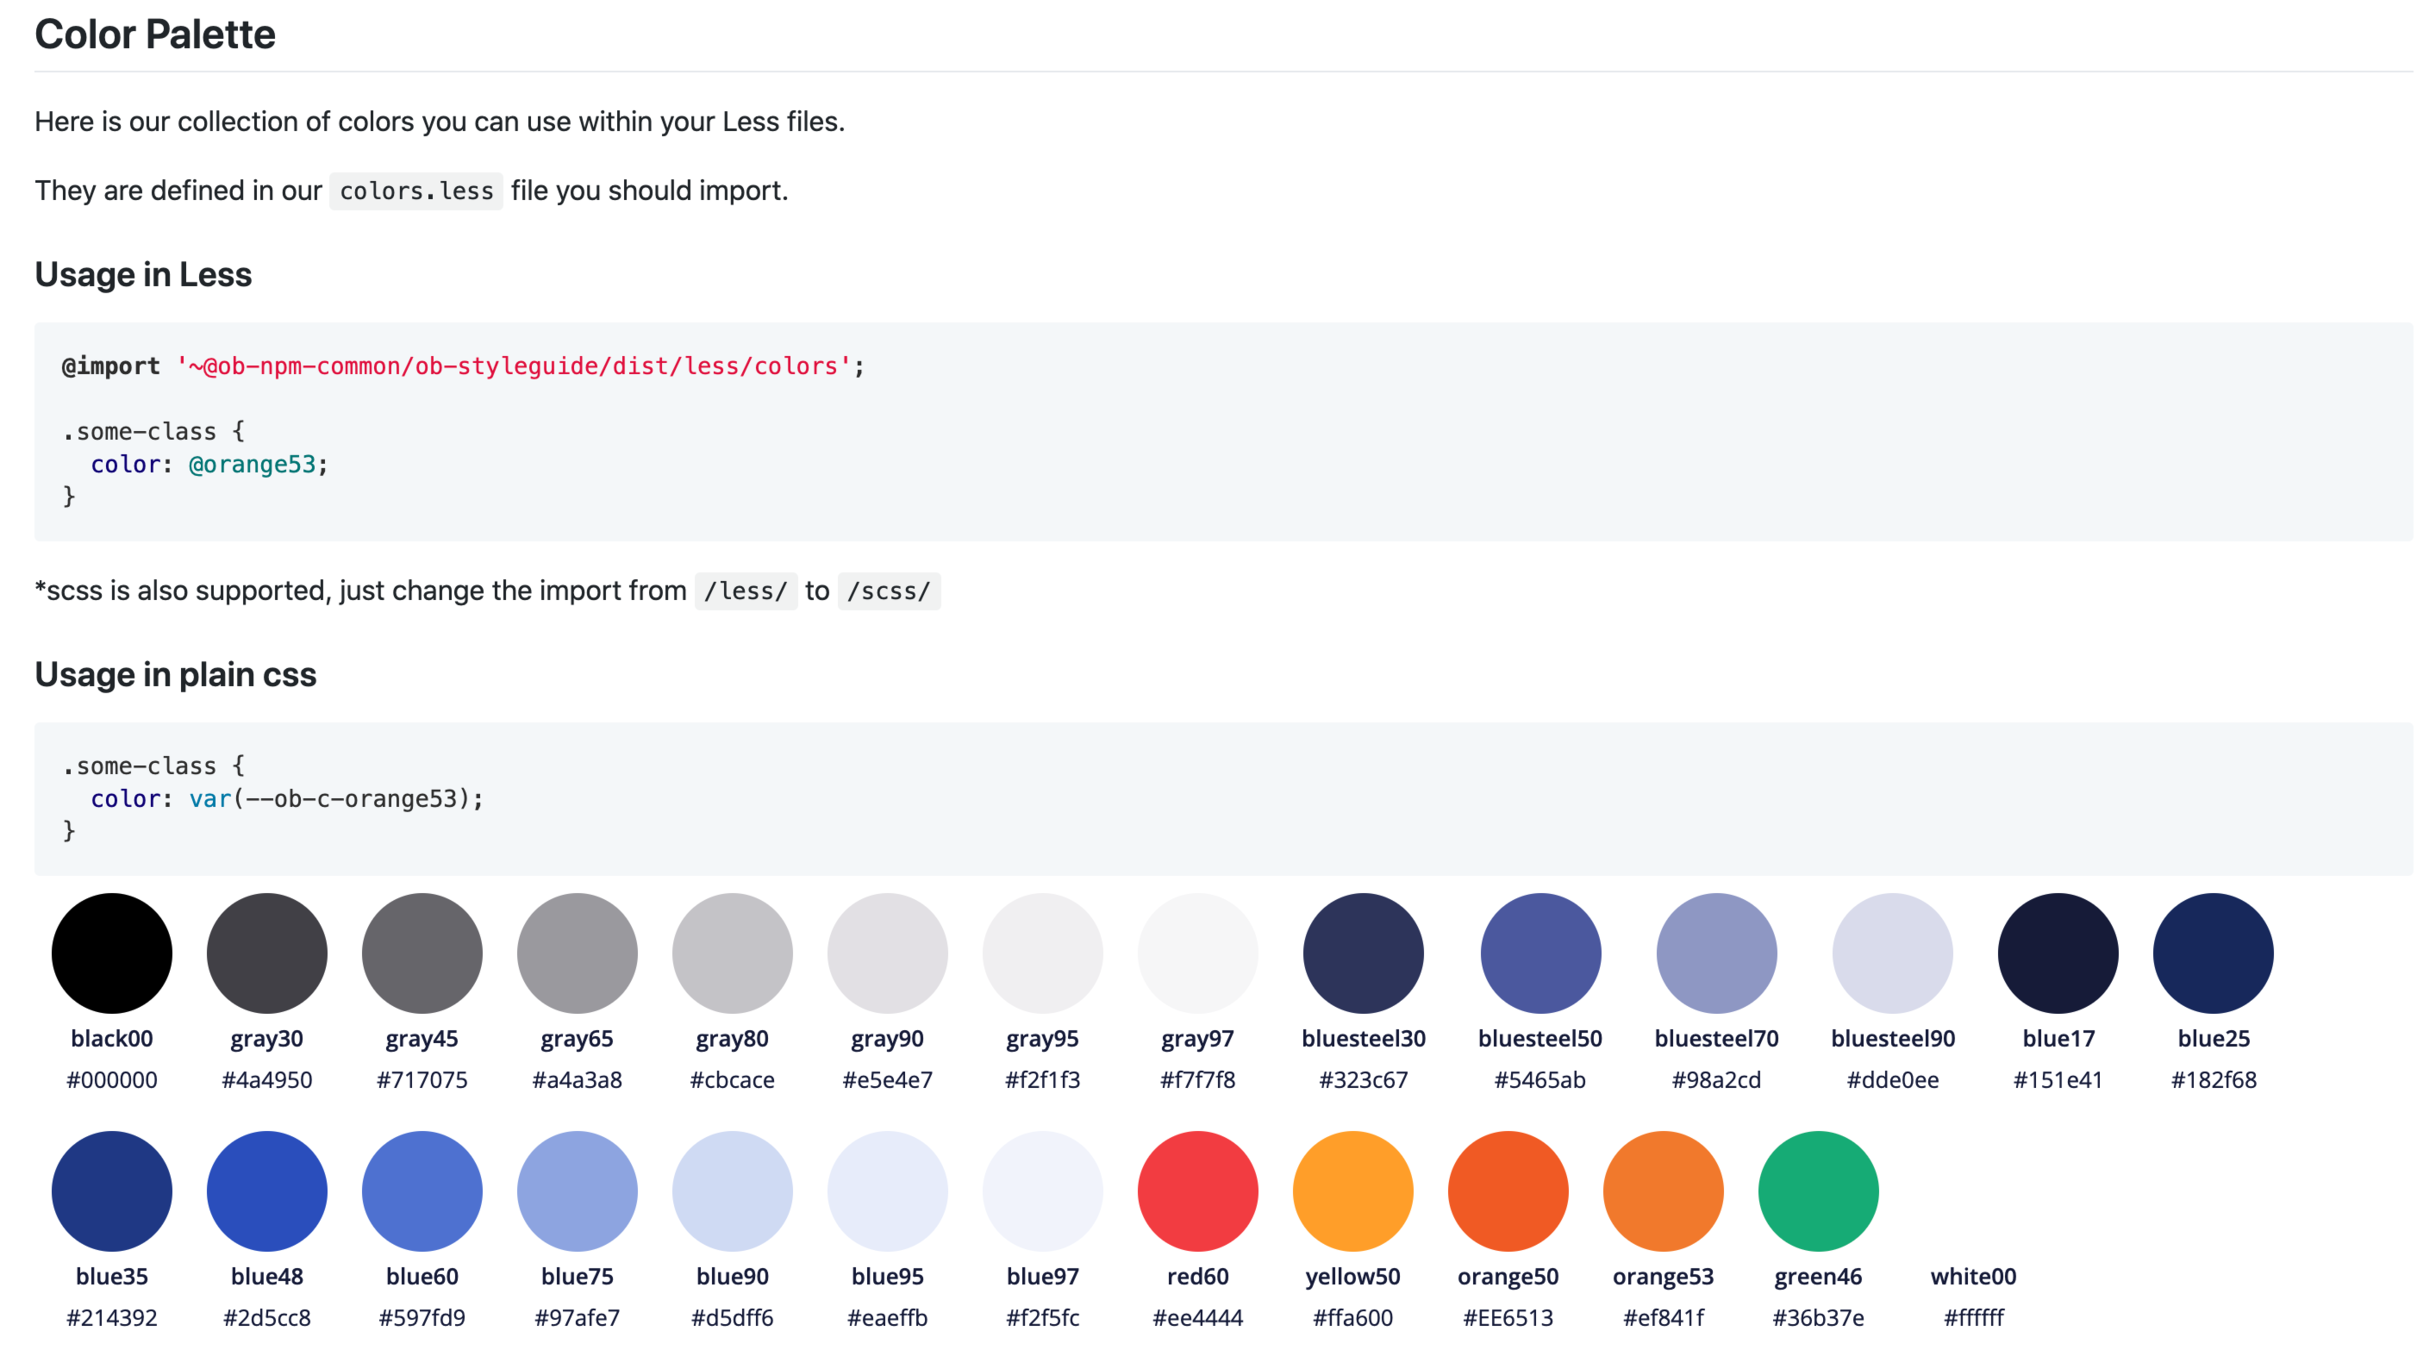Viewport: 2417px width, 1350px height.
Task: Click the bluesteel70 color circle
Action: (1715, 952)
